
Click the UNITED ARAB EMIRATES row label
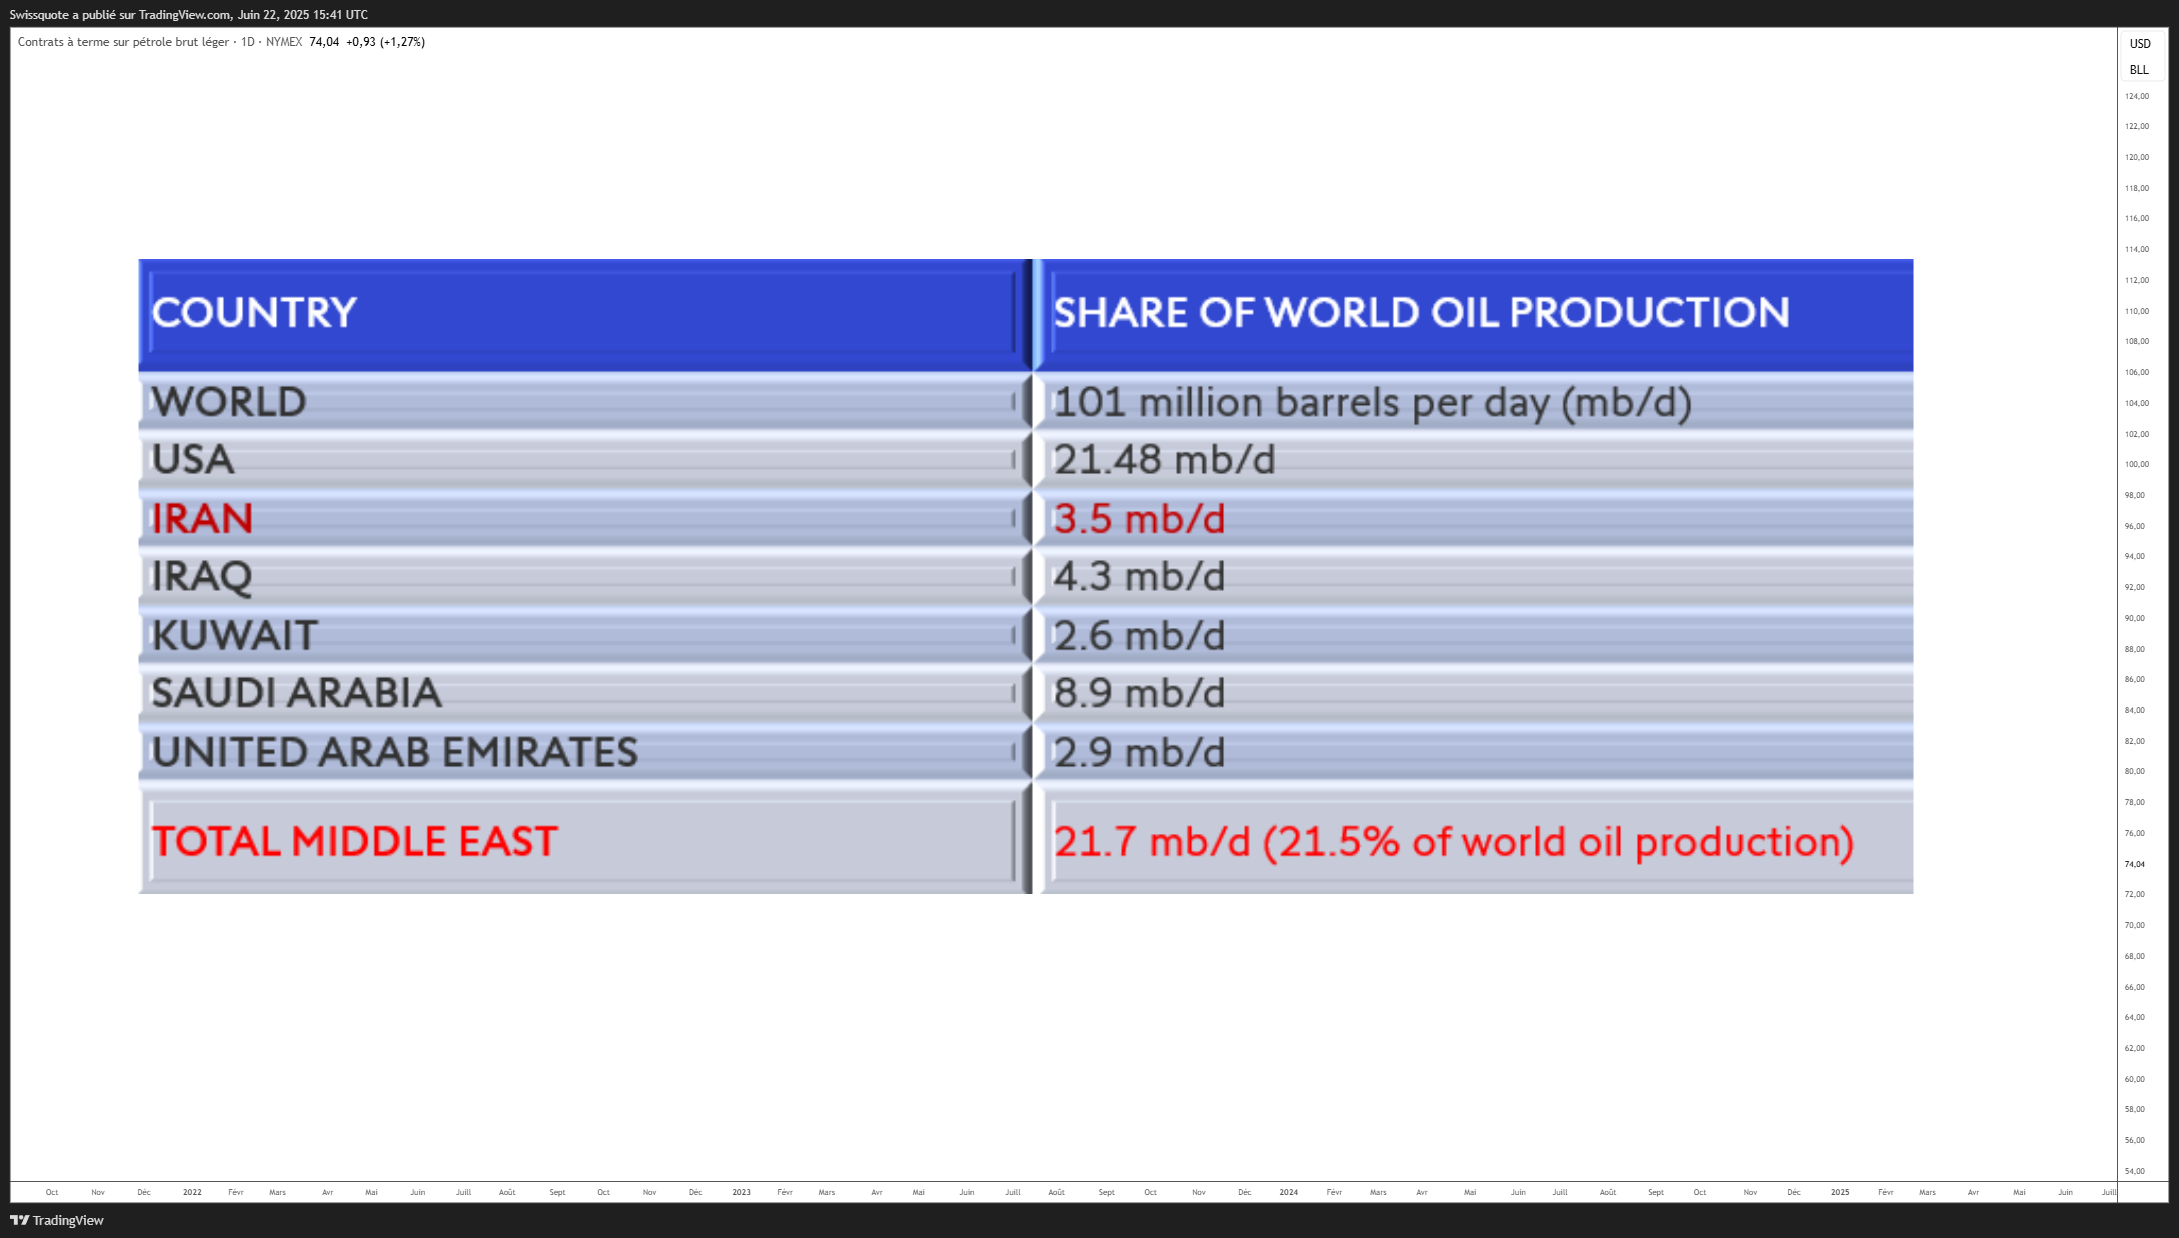coord(394,753)
